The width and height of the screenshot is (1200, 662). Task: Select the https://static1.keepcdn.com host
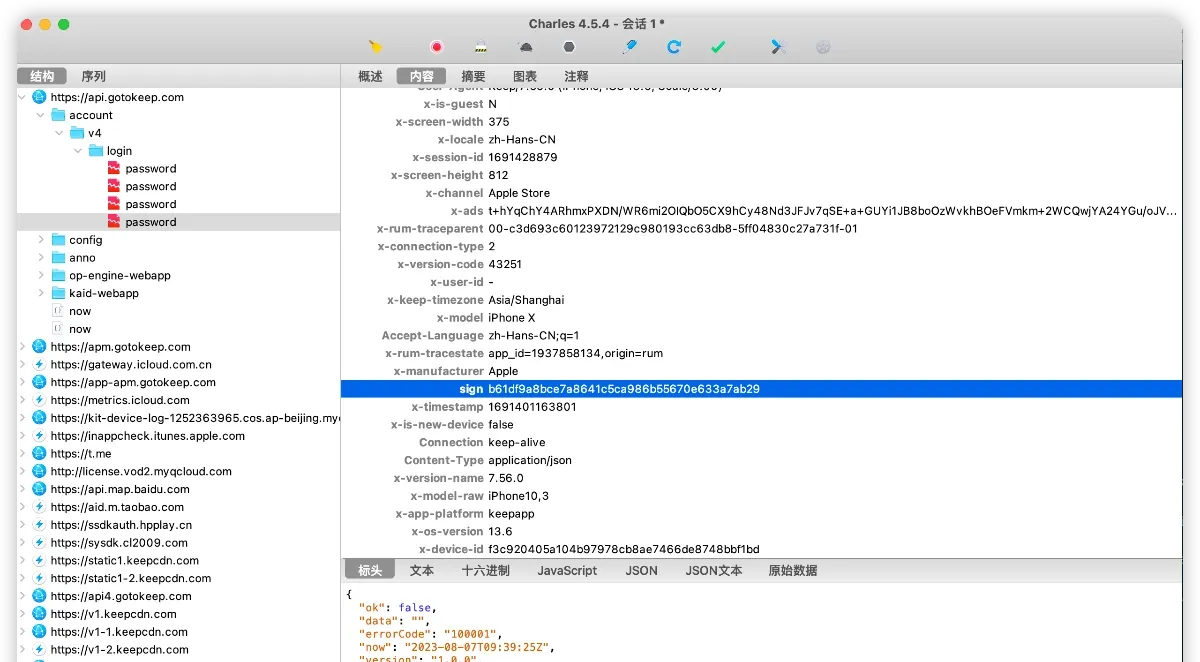[125, 560]
